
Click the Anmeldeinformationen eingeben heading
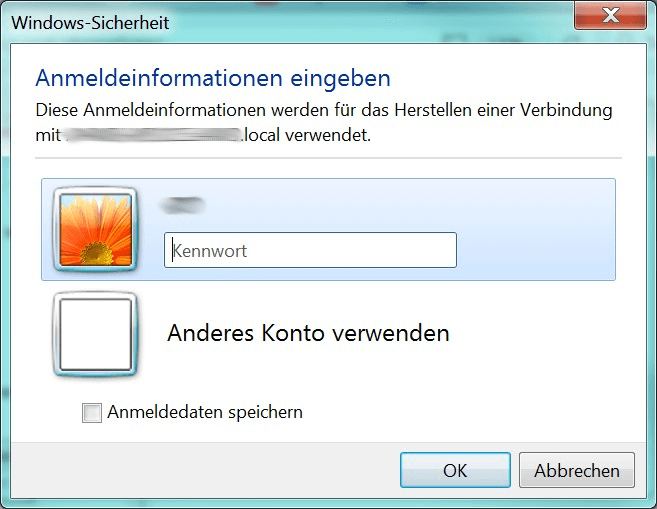[x=213, y=78]
